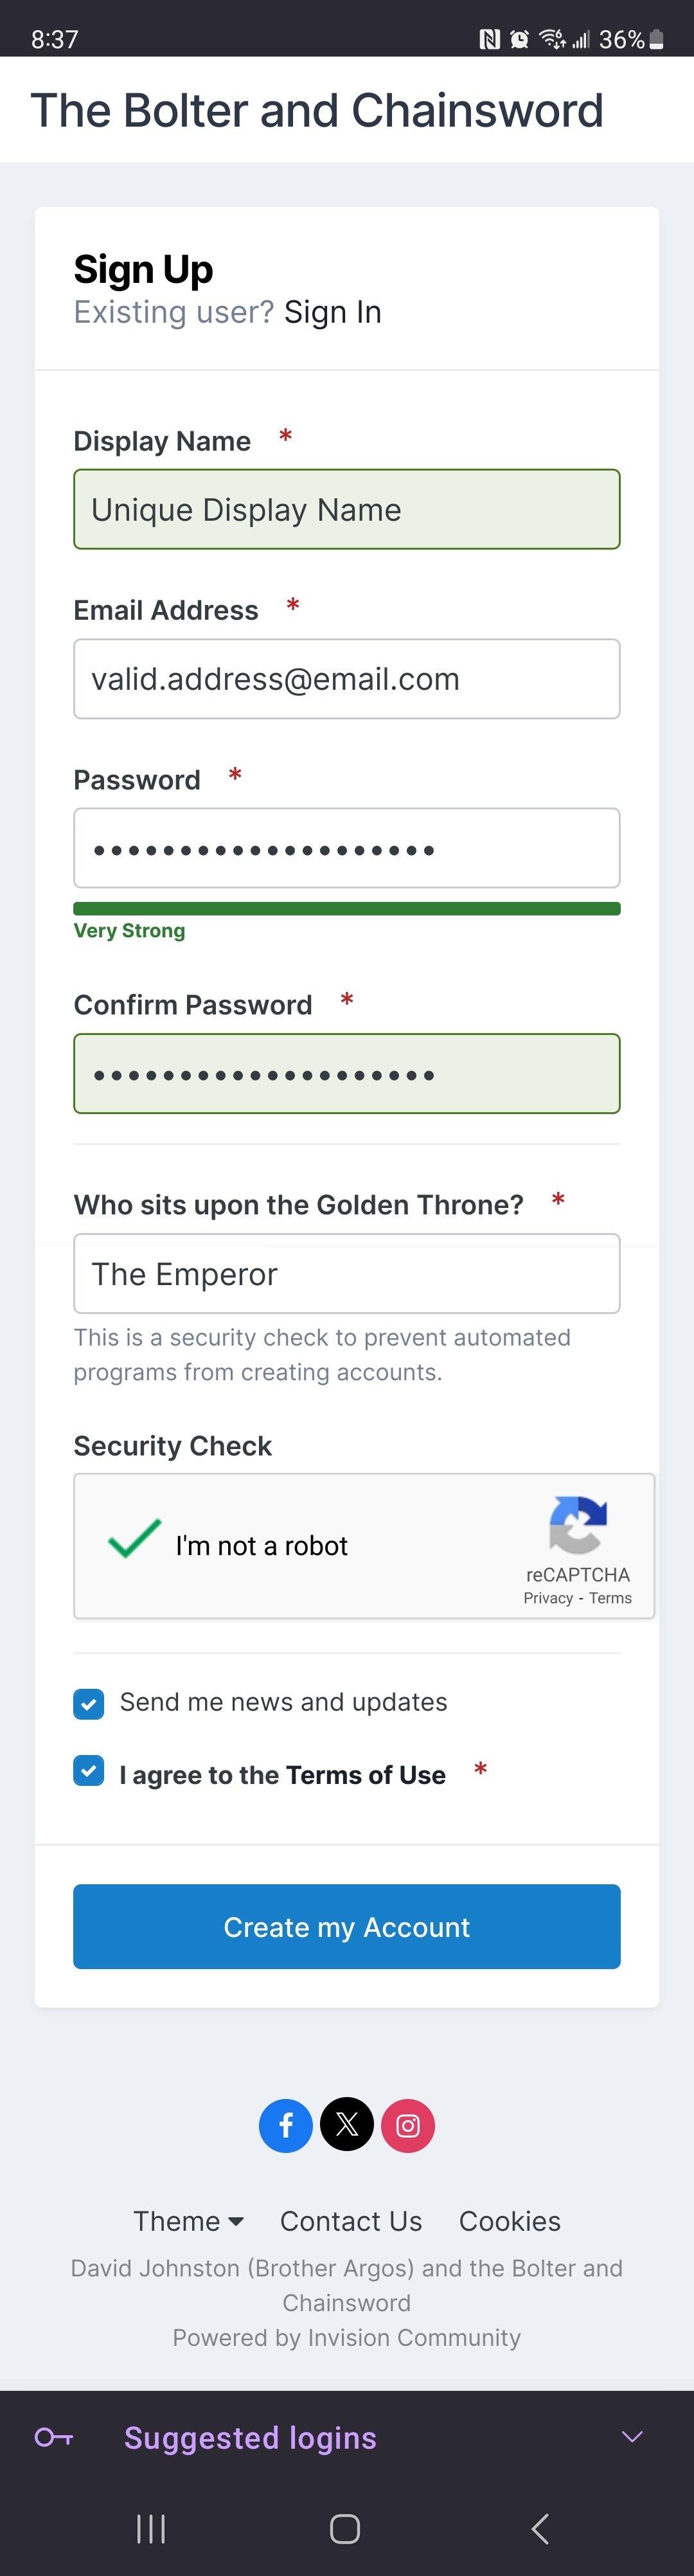Tap the Android home navigation icon
Viewport: 694px width, 2576px height.
[345, 2529]
